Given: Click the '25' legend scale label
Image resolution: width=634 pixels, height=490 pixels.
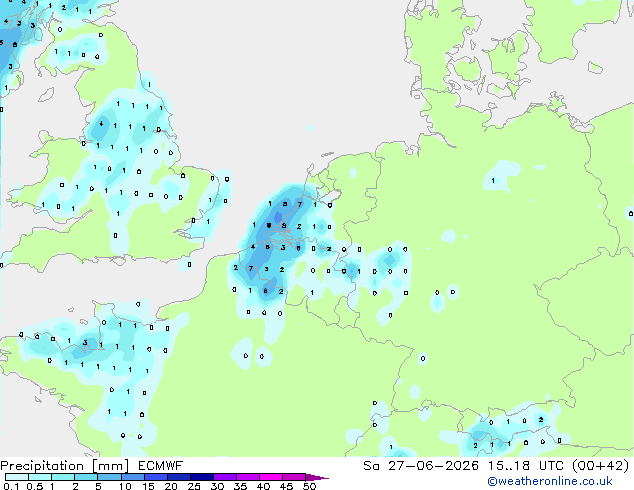Looking at the screenshot, I should tap(194, 486).
